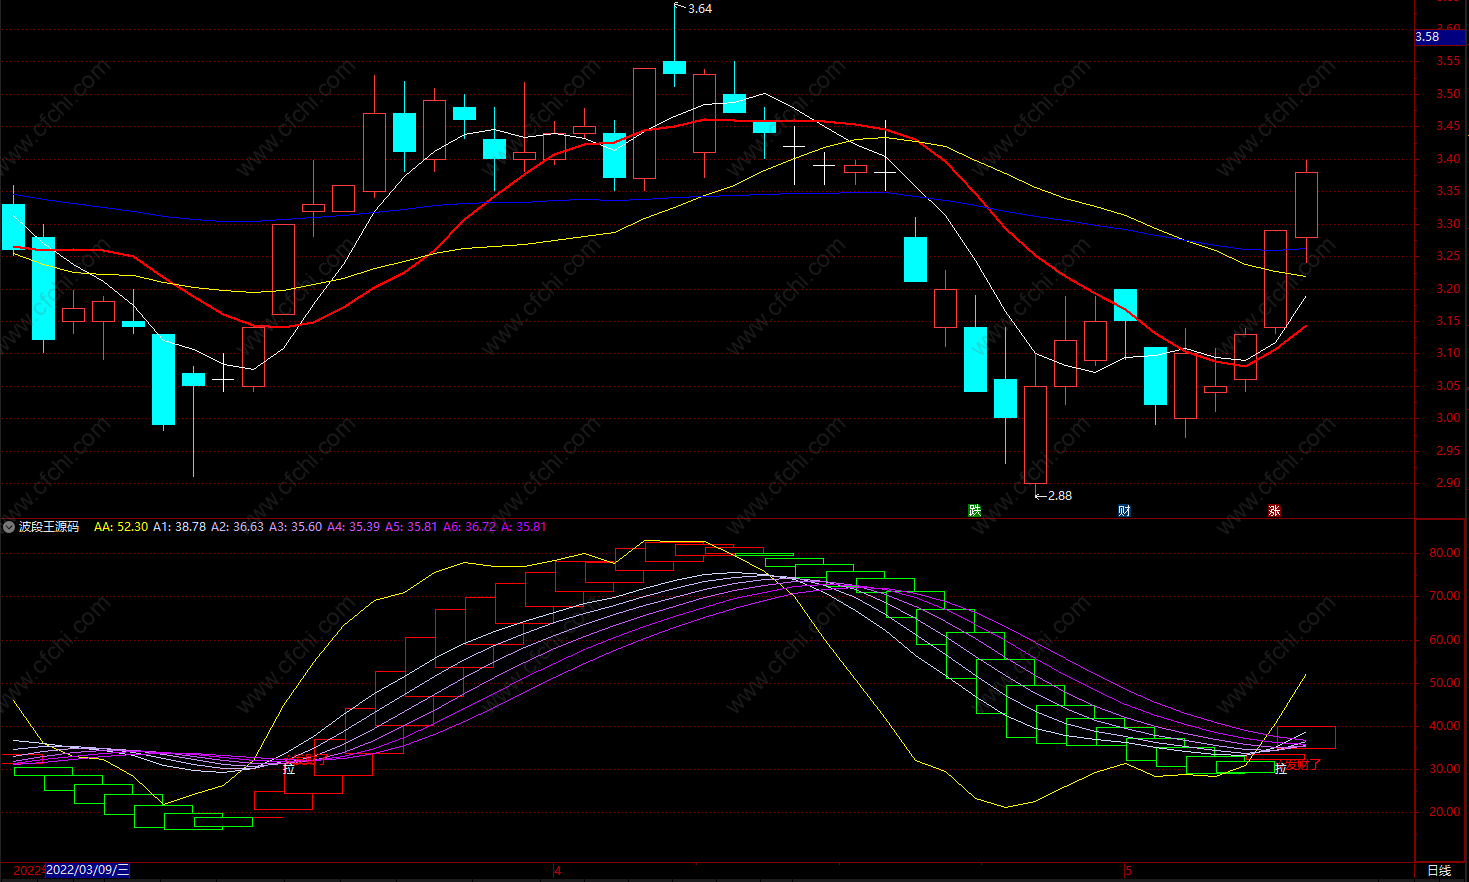Screen dimensions: 1469x882
Task: Click the cyan candlestick with the 3.64 high
Action: click(675, 67)
